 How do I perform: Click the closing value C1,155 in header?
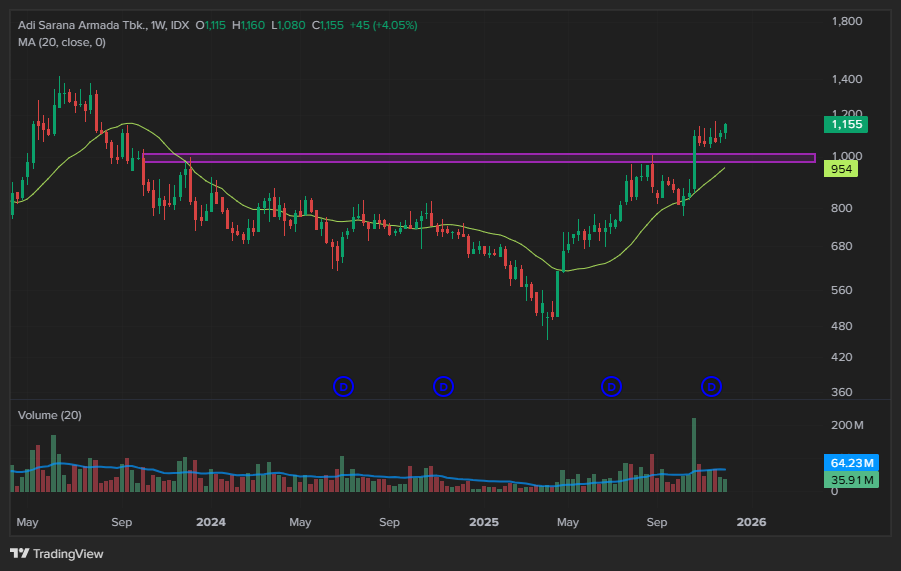[x=328, y=25]
